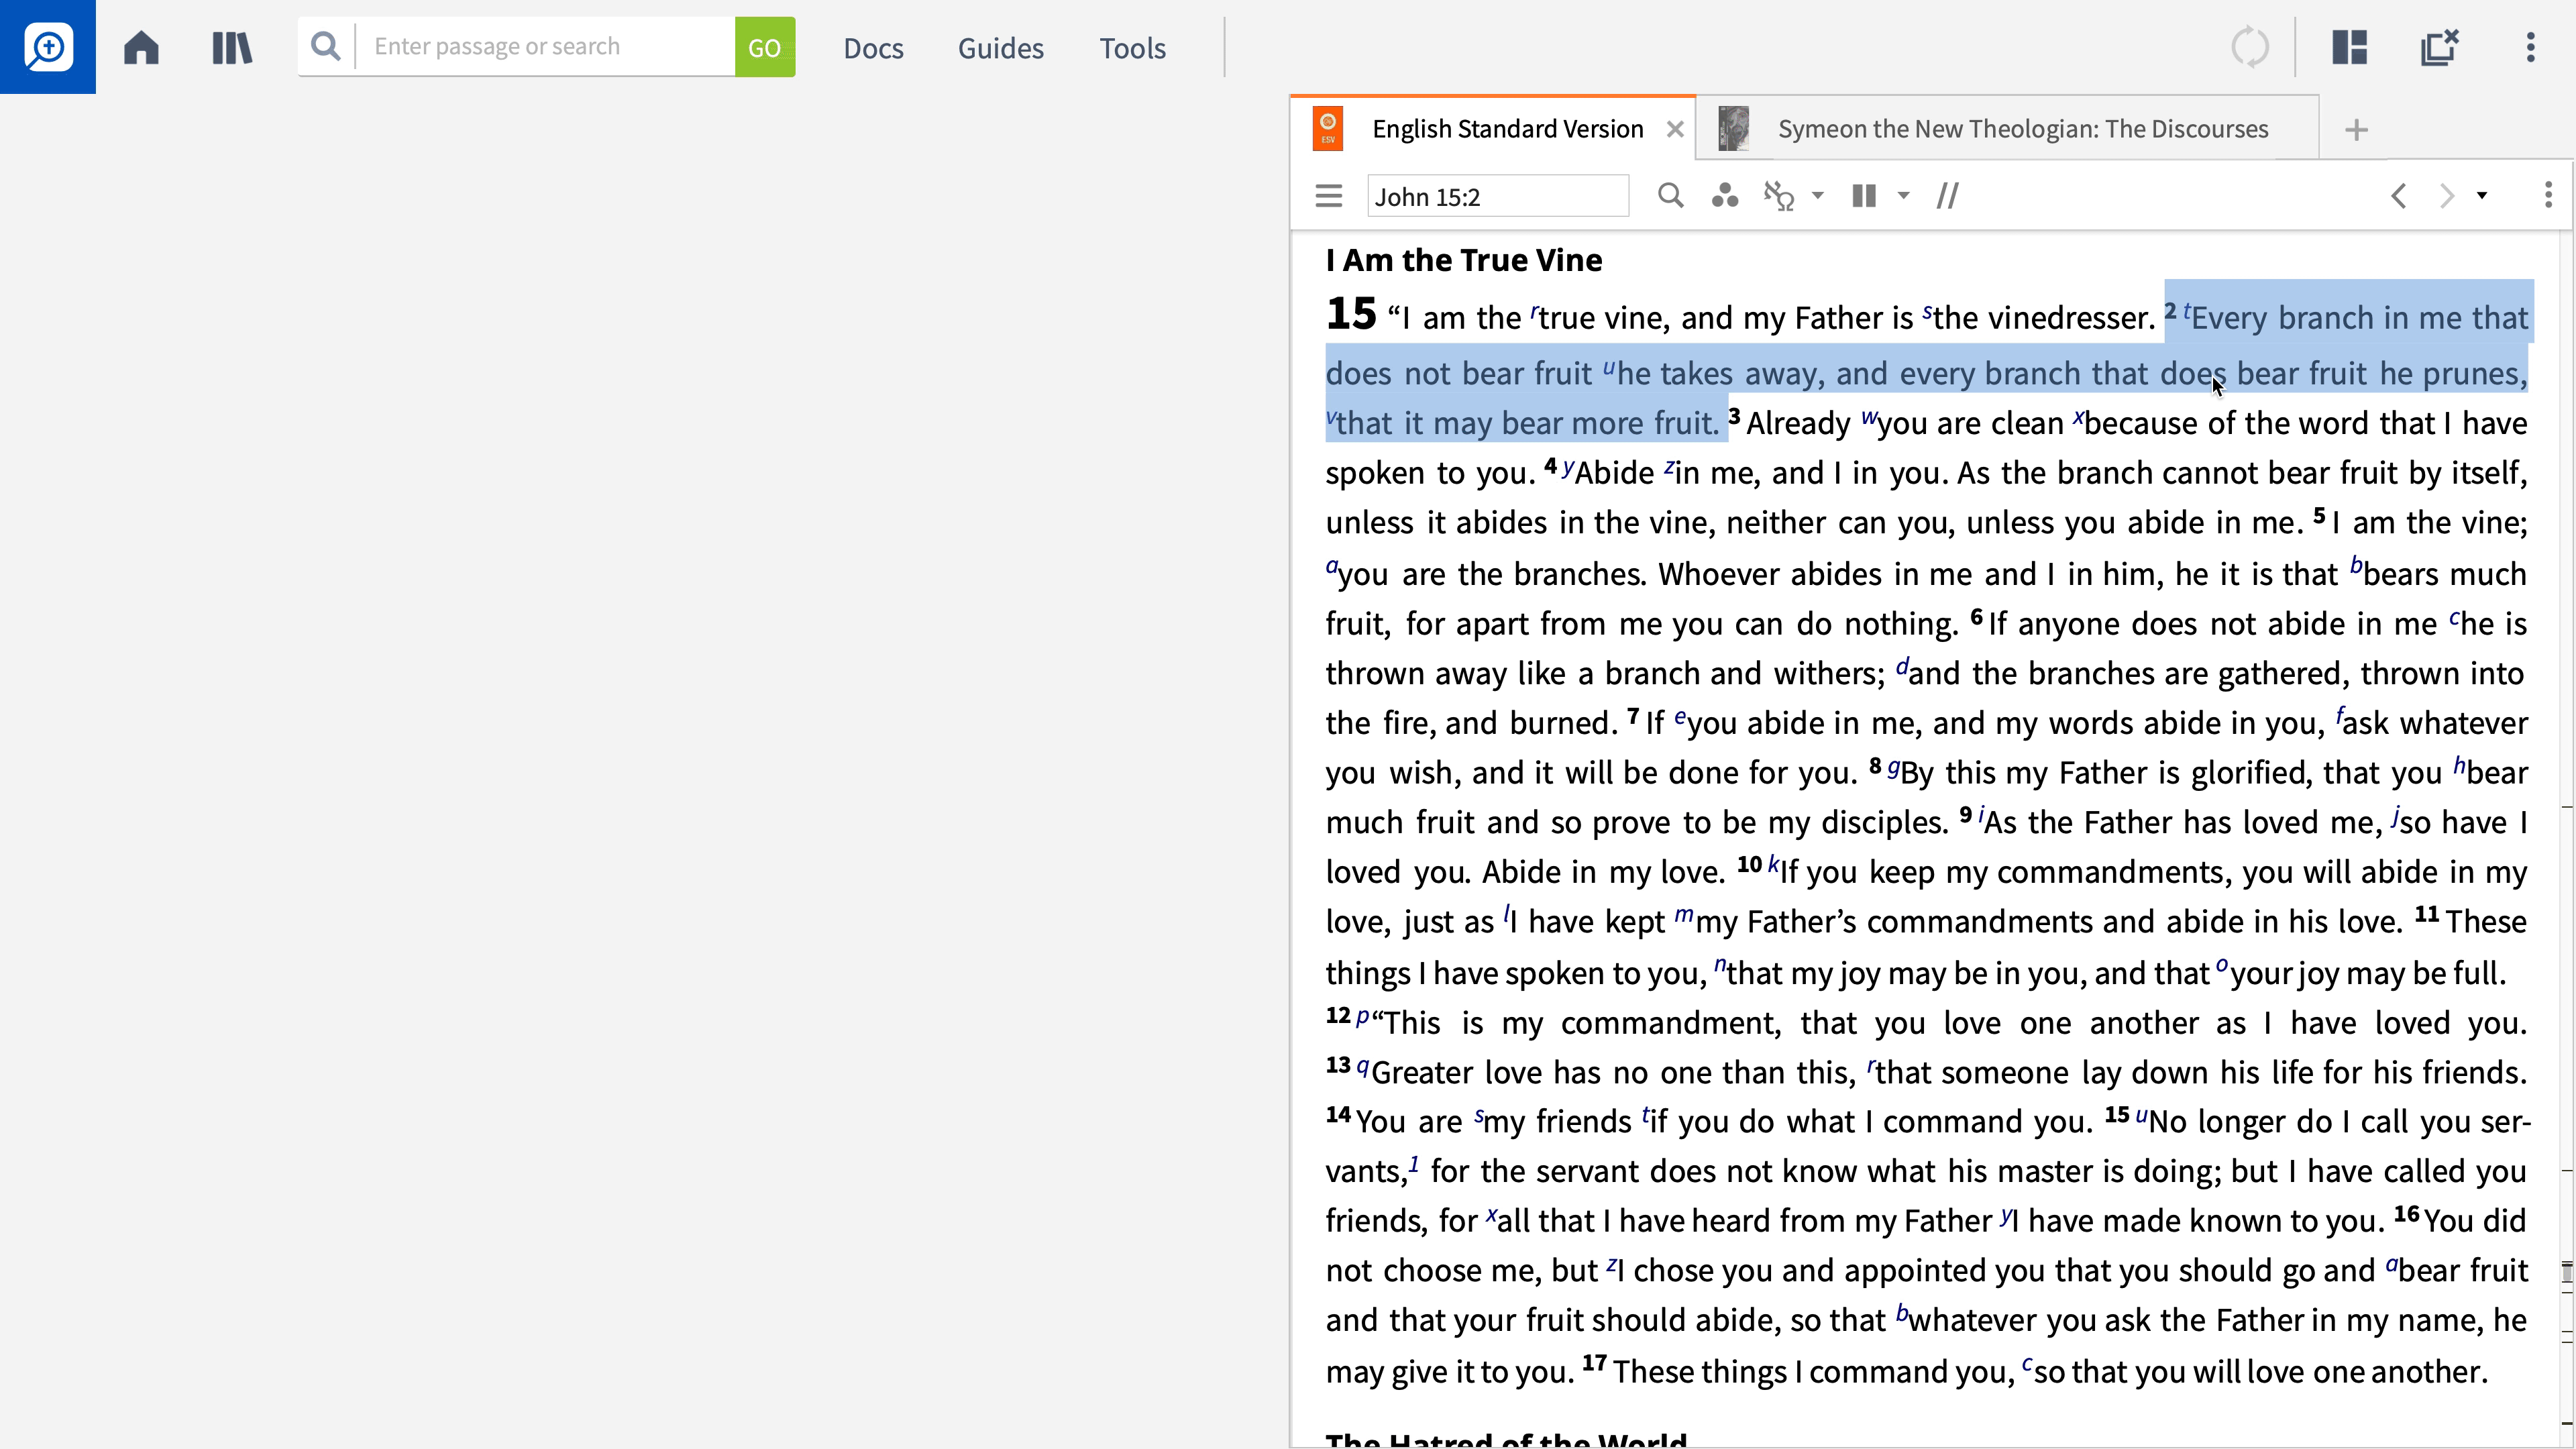Image resolution: width=2576 pixels, height=1449 pixels.
Task: Click the word 'vinedresser.' in verse 1
Action: click(x=2072, y=318)
